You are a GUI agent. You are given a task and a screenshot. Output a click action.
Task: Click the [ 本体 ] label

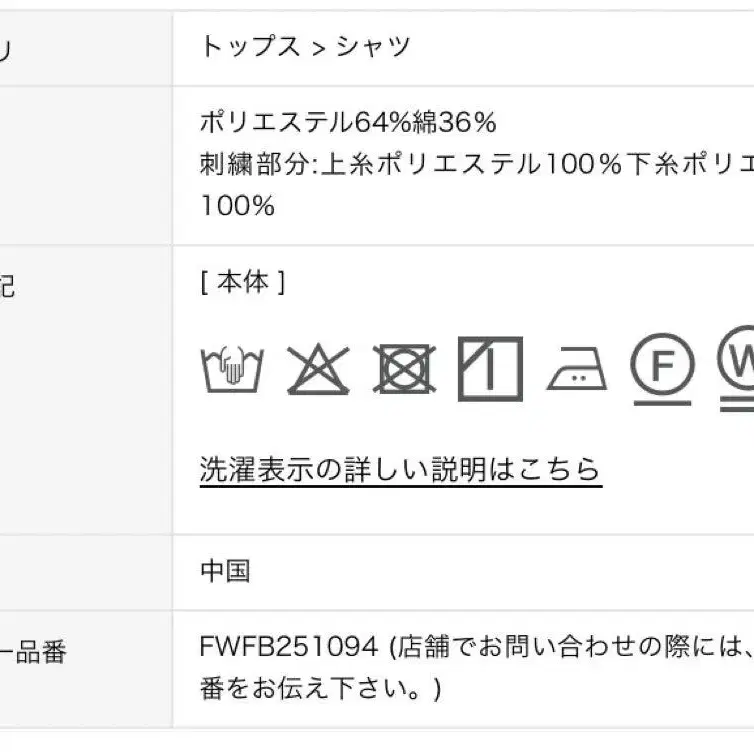tap(243, 282)
